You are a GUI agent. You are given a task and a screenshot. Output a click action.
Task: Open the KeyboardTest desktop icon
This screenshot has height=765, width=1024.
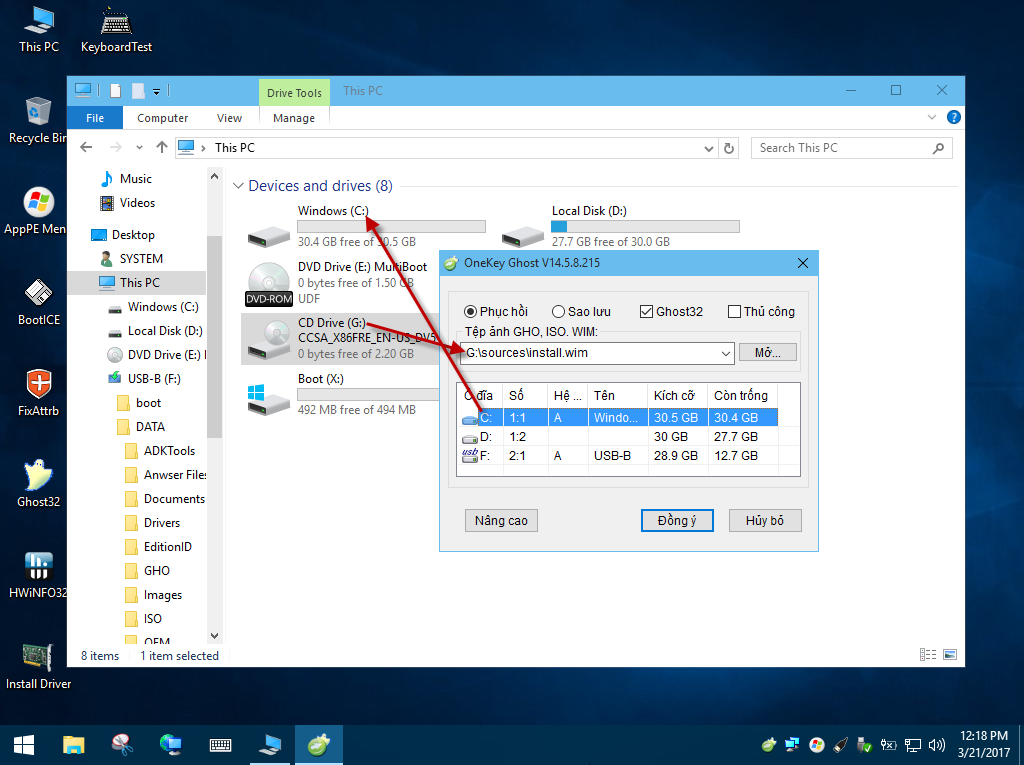[x=116, y=29]
